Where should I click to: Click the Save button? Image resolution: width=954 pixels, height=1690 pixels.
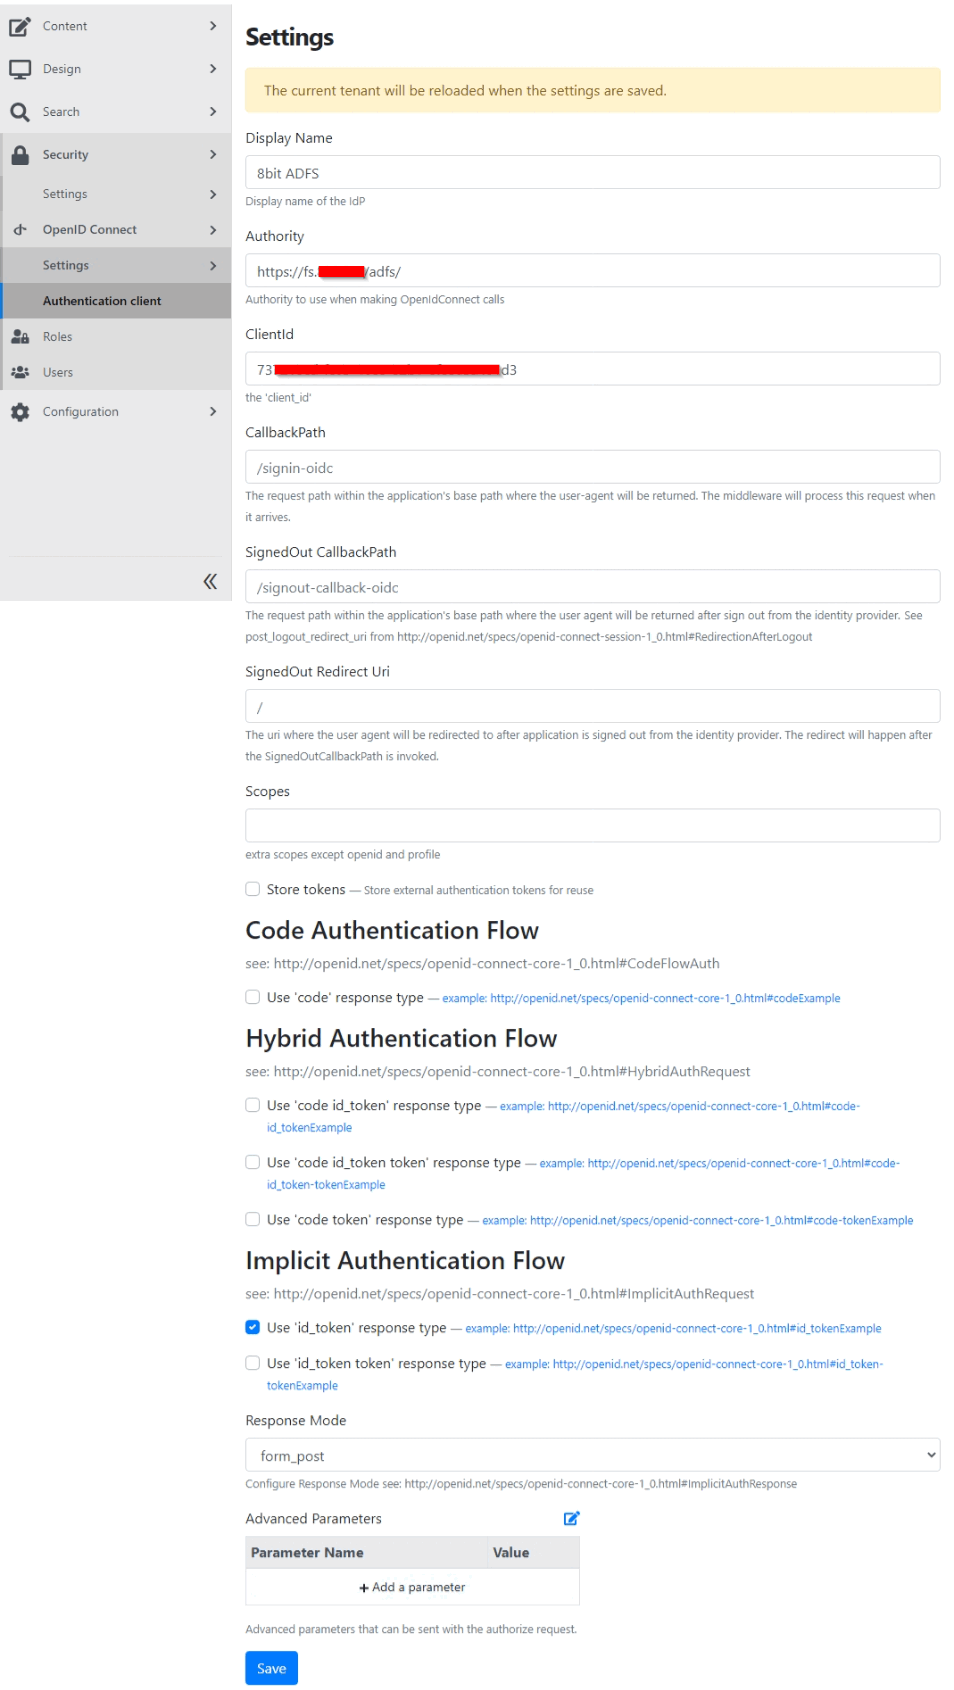point(271,1668)
